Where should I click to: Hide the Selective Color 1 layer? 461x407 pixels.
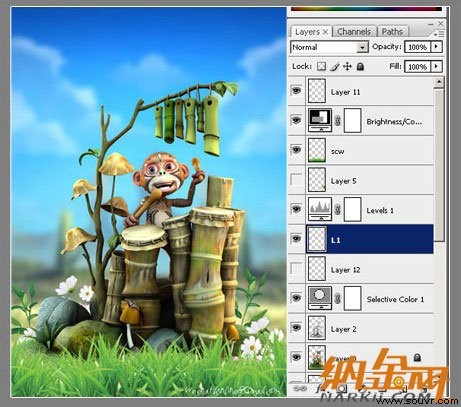[296, 298]
